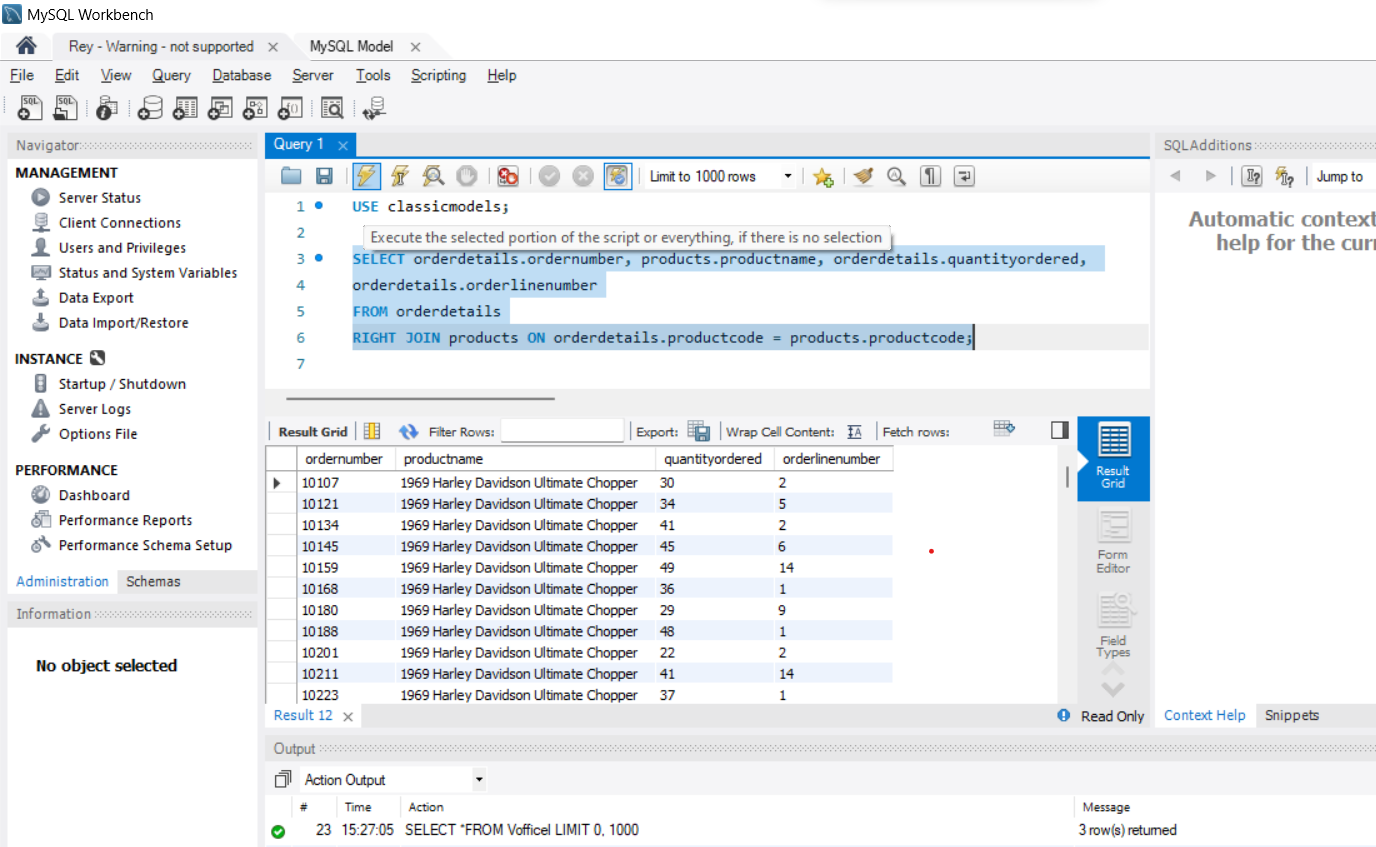Open the home screen tab icon

click(x=26, y=46)
